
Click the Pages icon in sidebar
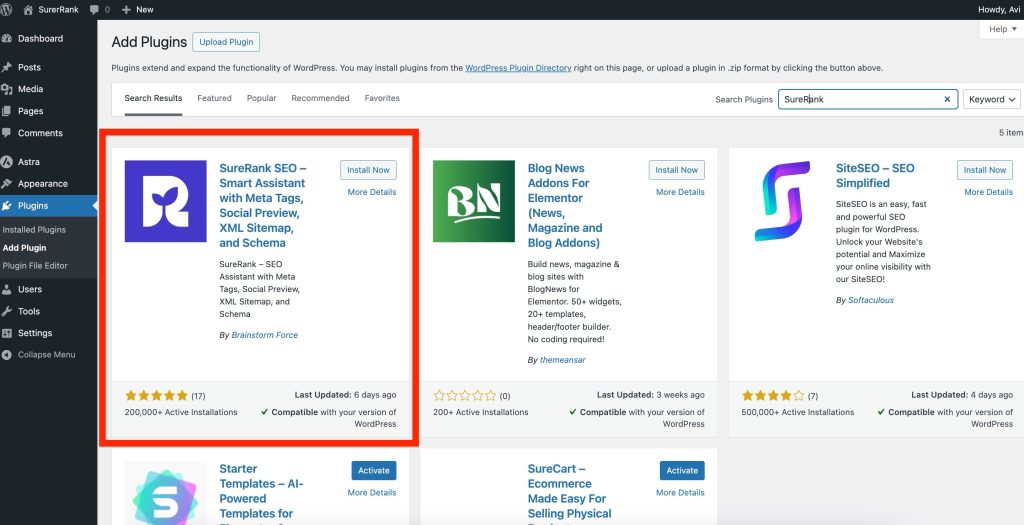coord(7,111)
